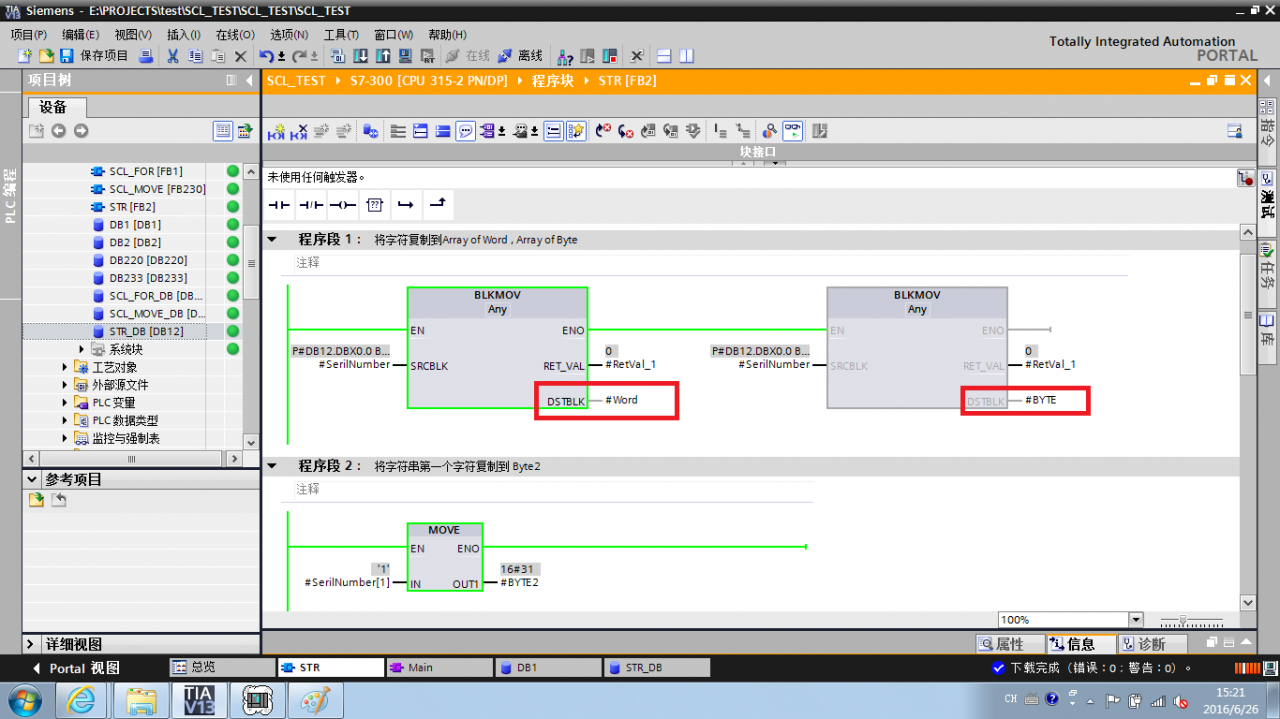Expand the 外部源文件 folder

[x=66, y=385]
